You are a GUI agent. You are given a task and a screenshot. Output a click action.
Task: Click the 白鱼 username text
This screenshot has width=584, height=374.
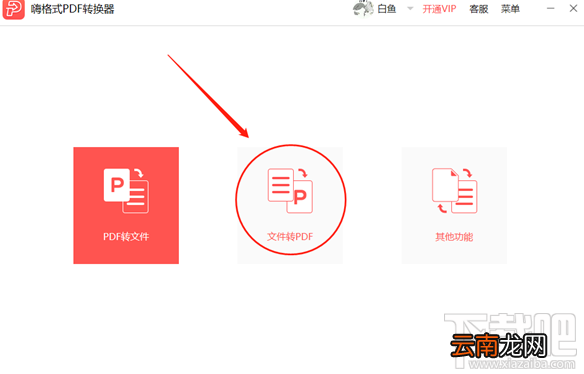387,9
